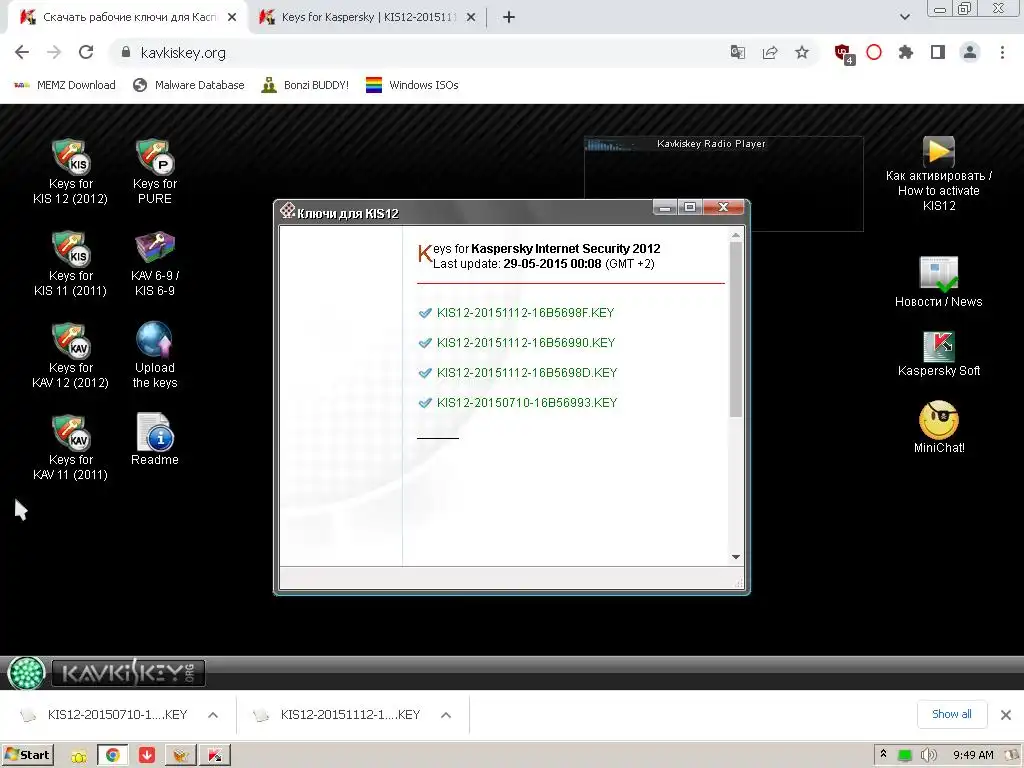Open Keys for PURE icon
Image resolution: width=1024 pixels, height=768 pixels.
click(154, 171)
